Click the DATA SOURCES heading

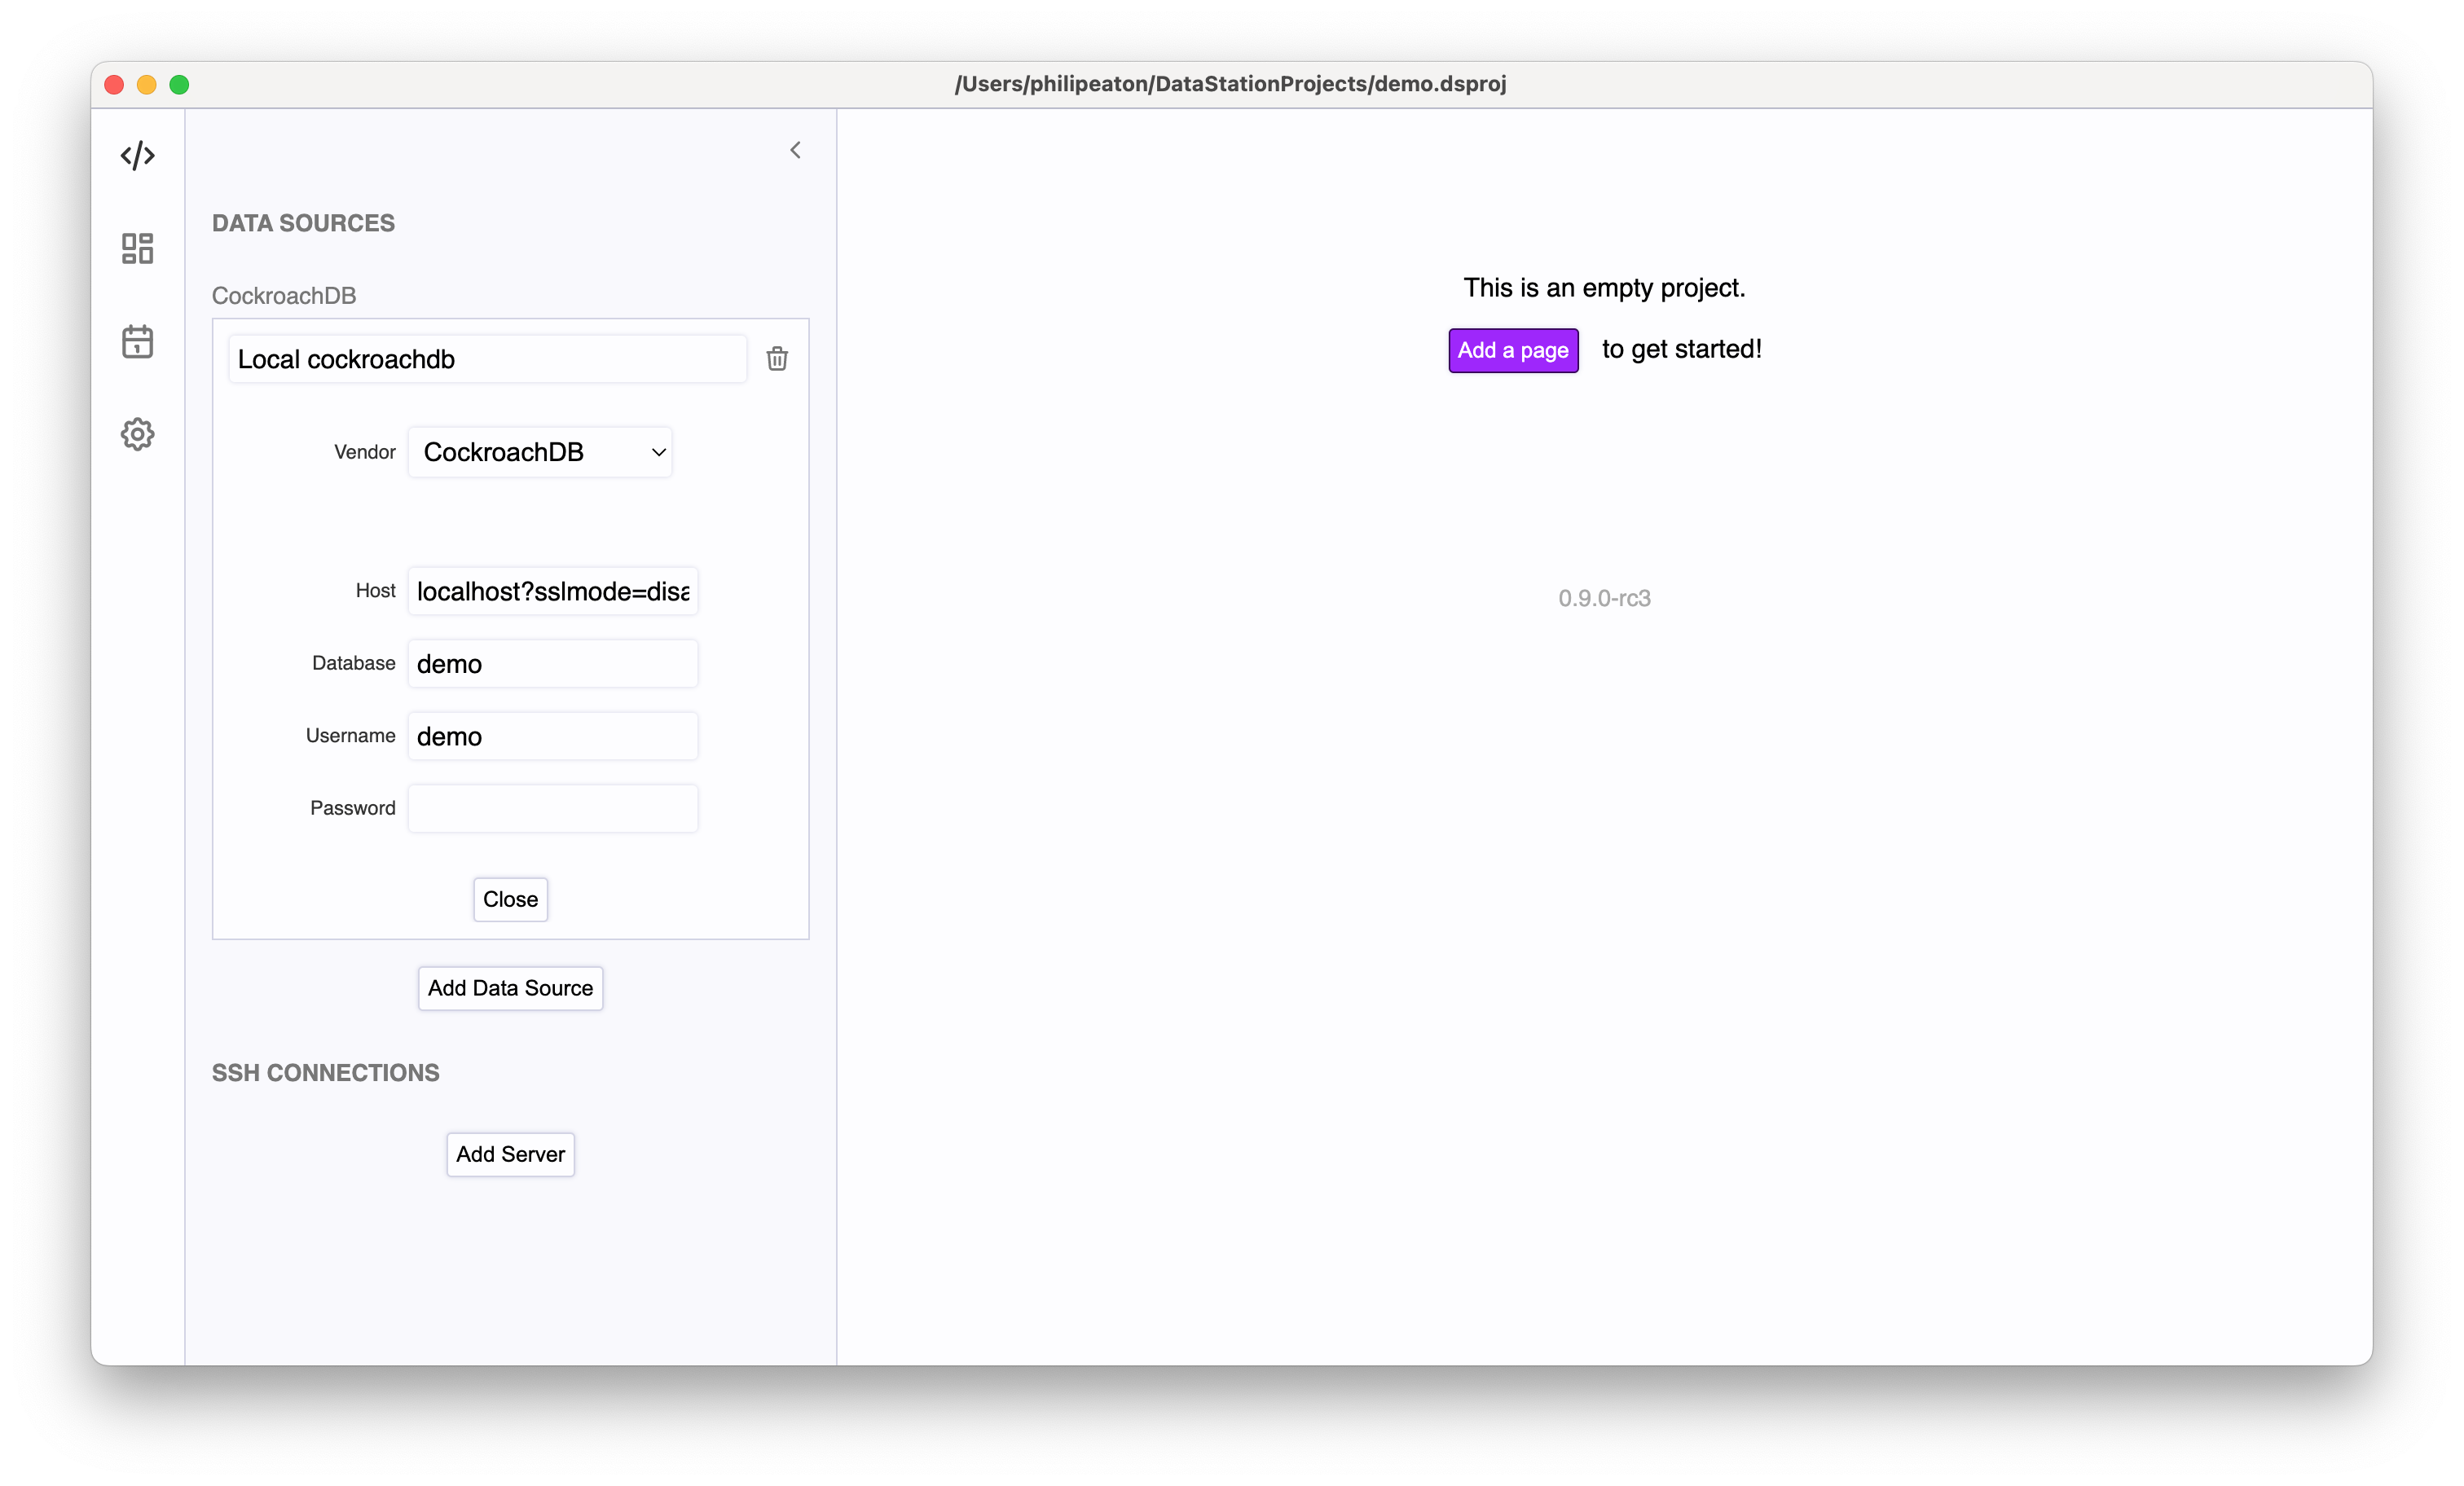pyautogui.click(x=303, y=223)
